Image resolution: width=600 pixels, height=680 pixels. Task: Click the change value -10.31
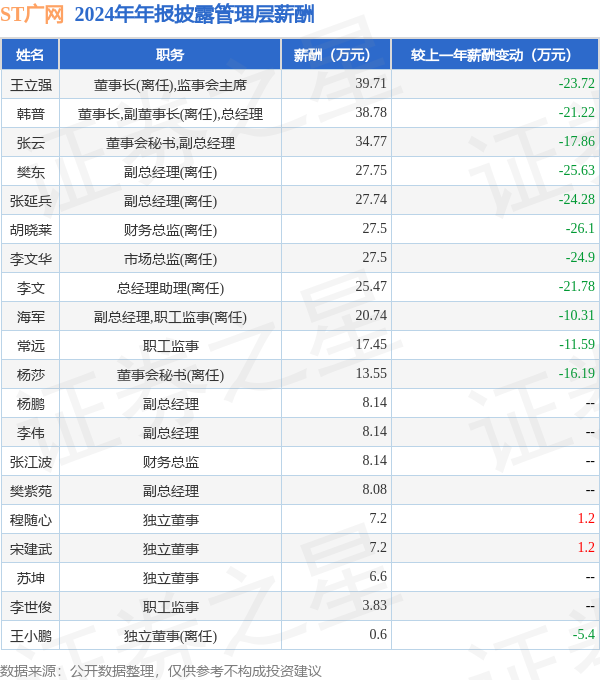pyautogui.click(x=577, y=315)
